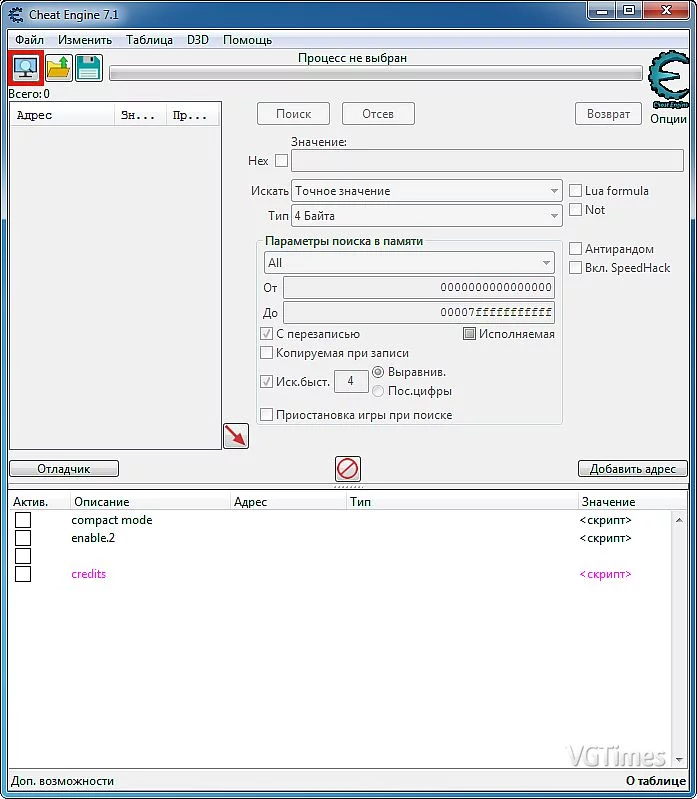
Task: Click the Возврат undo scan button
Action: tap(608, 114)
